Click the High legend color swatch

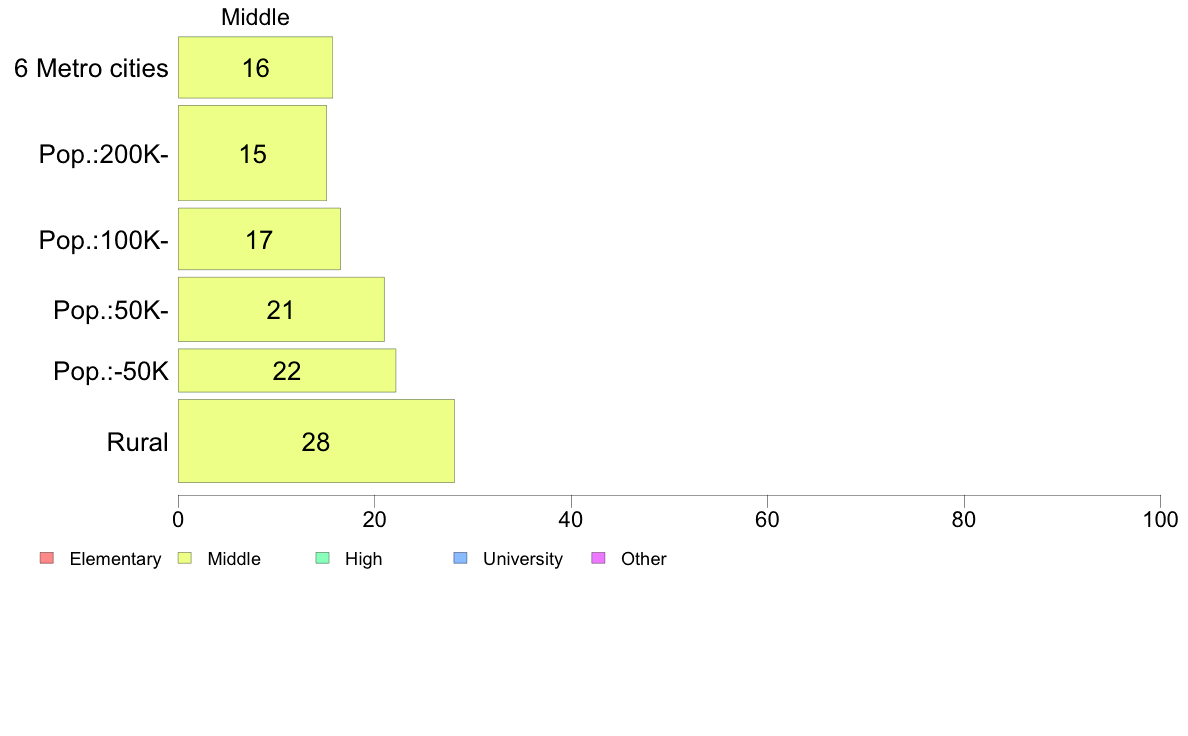point(322,559)
